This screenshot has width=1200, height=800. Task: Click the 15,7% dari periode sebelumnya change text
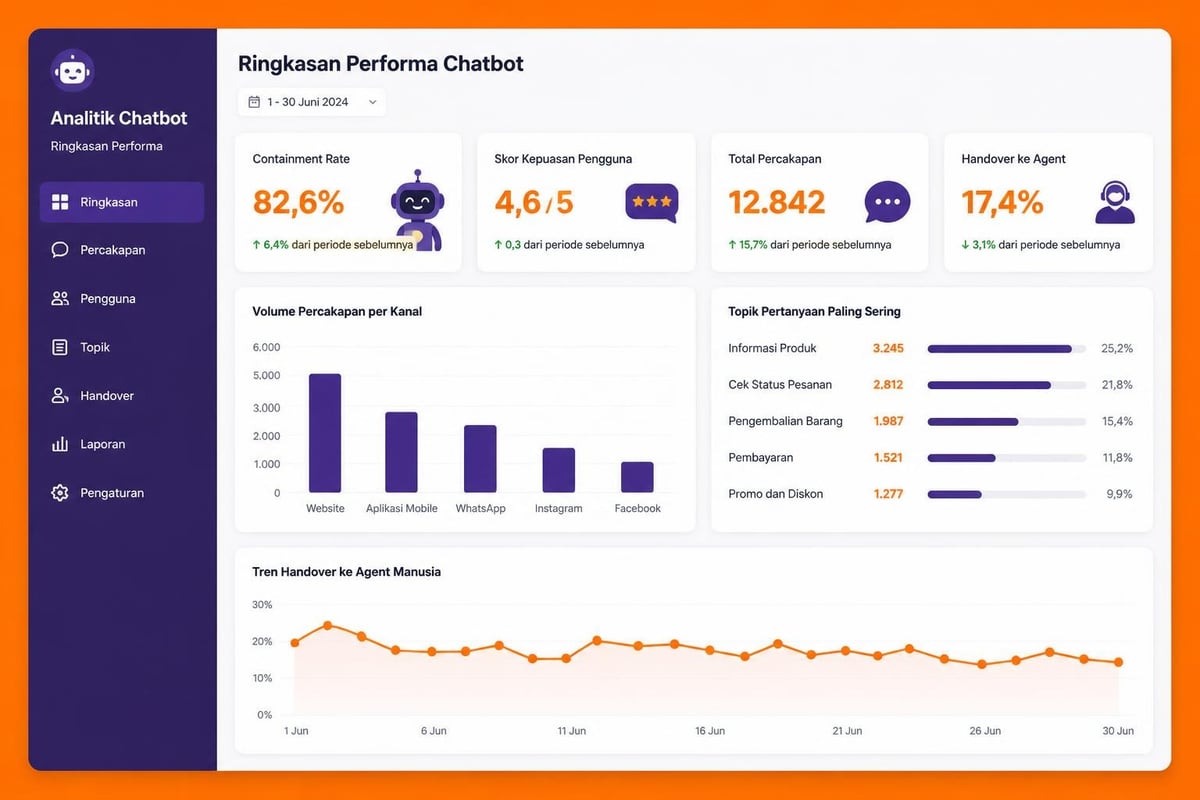809,244
